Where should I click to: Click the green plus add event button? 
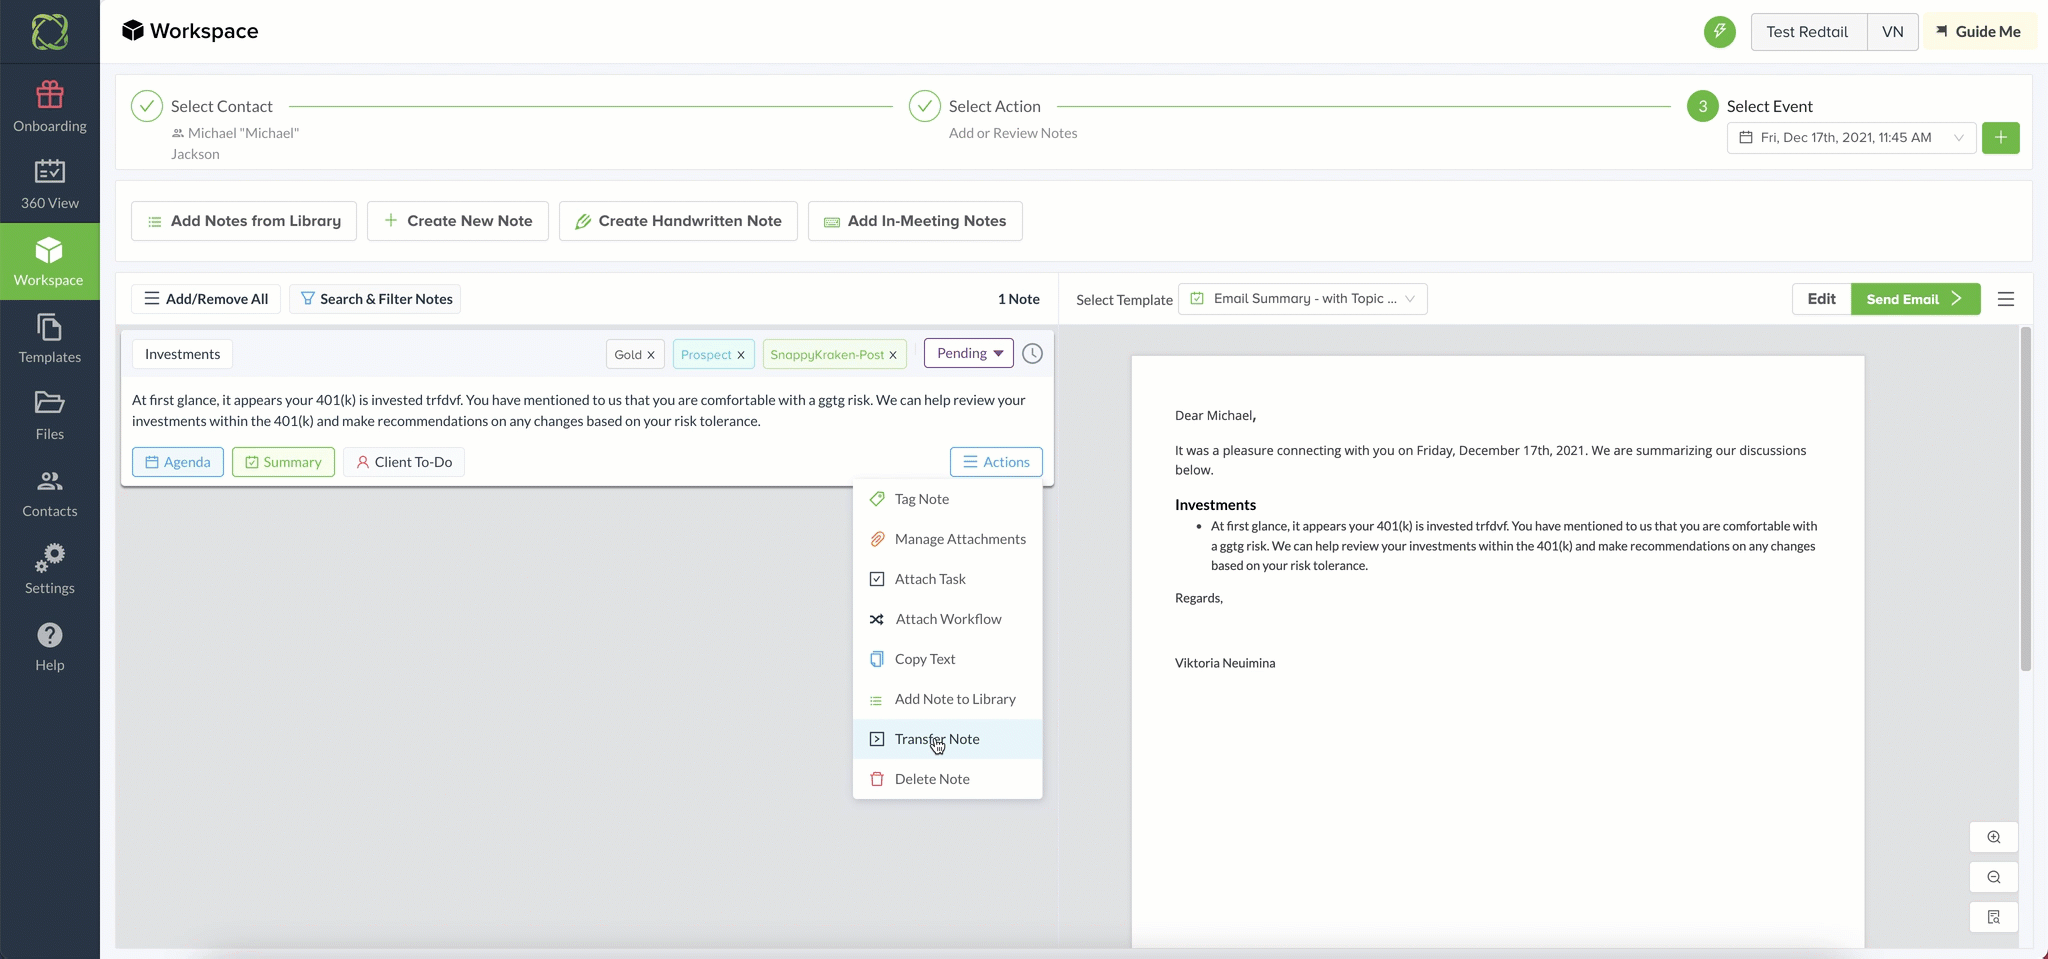click(2000, 137)
